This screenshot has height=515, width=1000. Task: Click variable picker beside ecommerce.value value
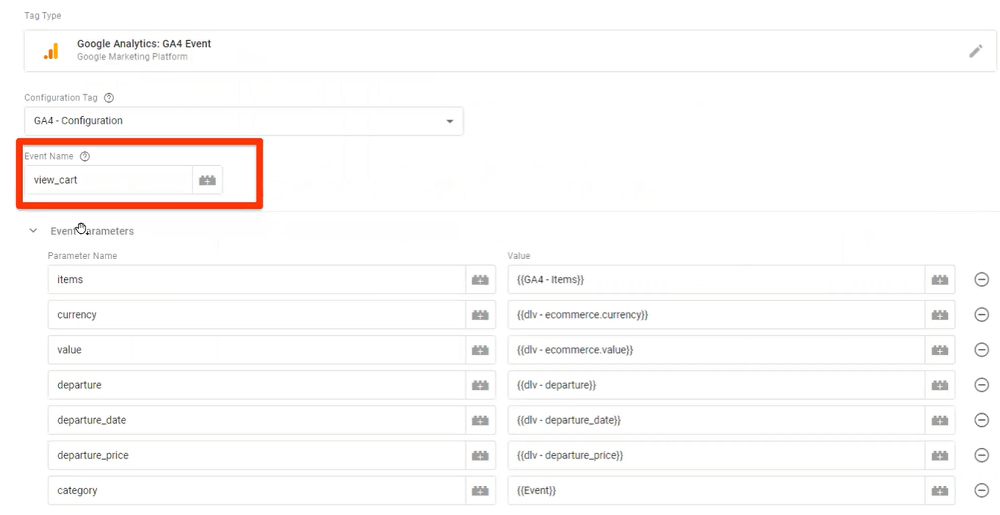coord(940,350)
